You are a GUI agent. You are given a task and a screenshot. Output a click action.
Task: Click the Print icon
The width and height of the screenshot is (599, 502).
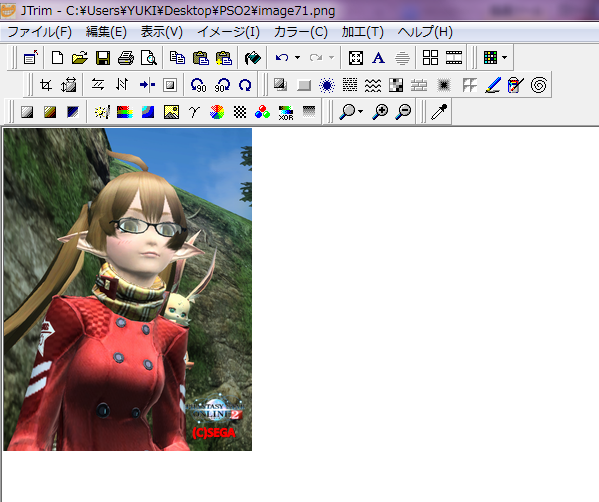[x=126, y=58]
